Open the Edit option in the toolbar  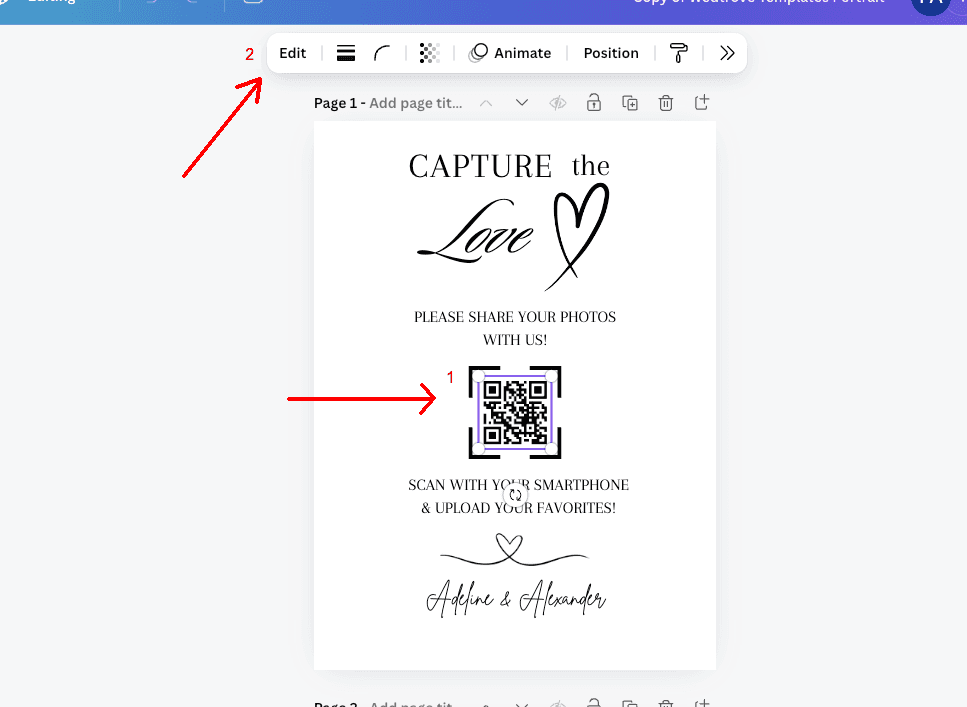[x=292, y=53]
